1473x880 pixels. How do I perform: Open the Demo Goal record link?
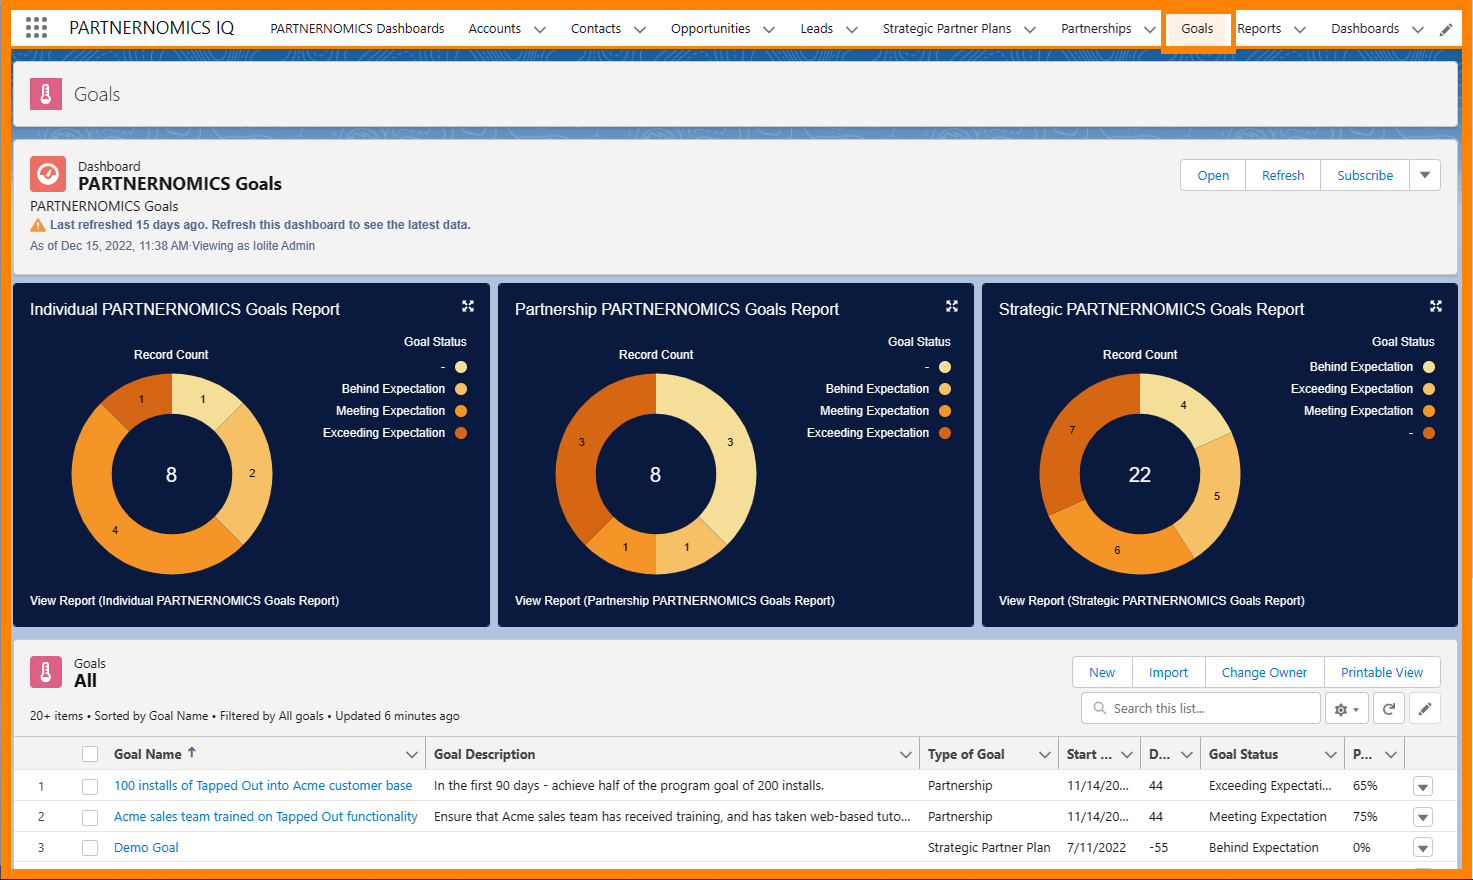tap(146, 848)
